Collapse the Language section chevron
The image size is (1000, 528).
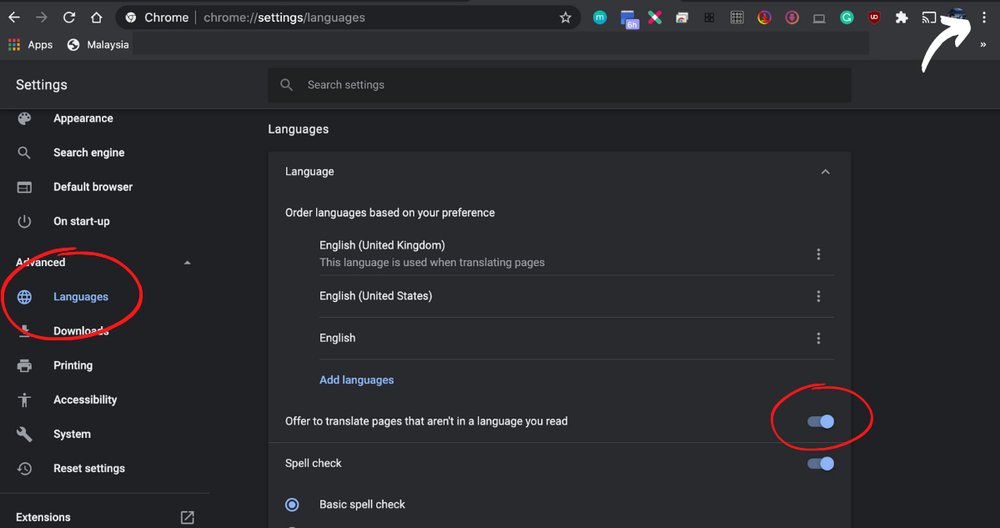click(x=825, y=172)
